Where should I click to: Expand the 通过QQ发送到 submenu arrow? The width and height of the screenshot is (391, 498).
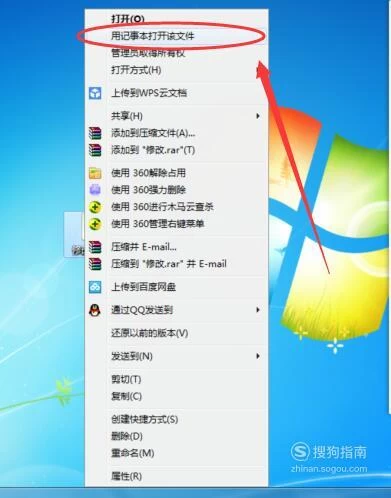258,310
